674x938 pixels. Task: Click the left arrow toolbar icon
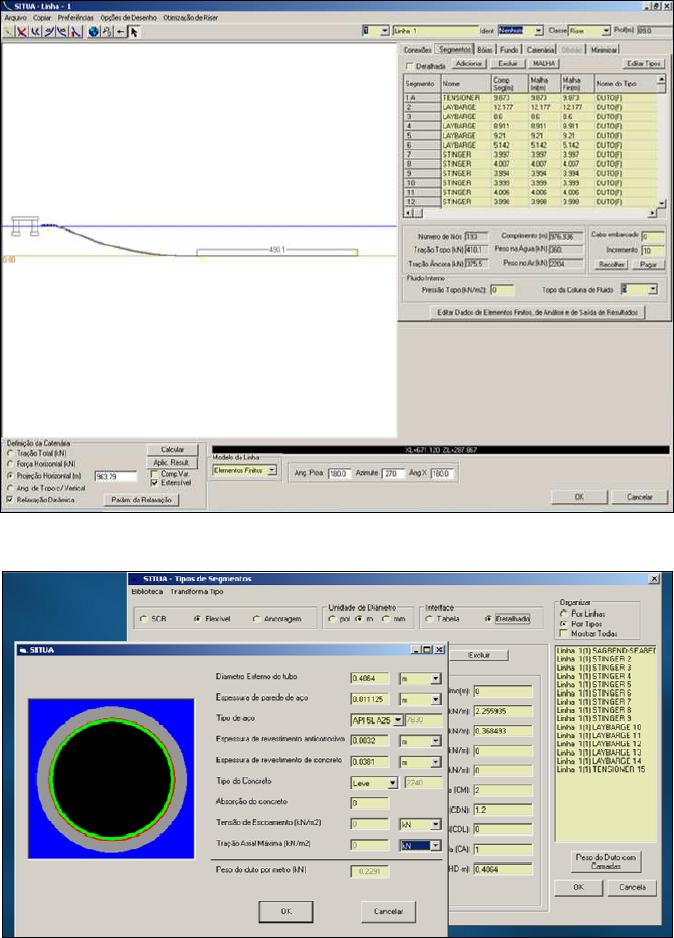coord(121,31)
